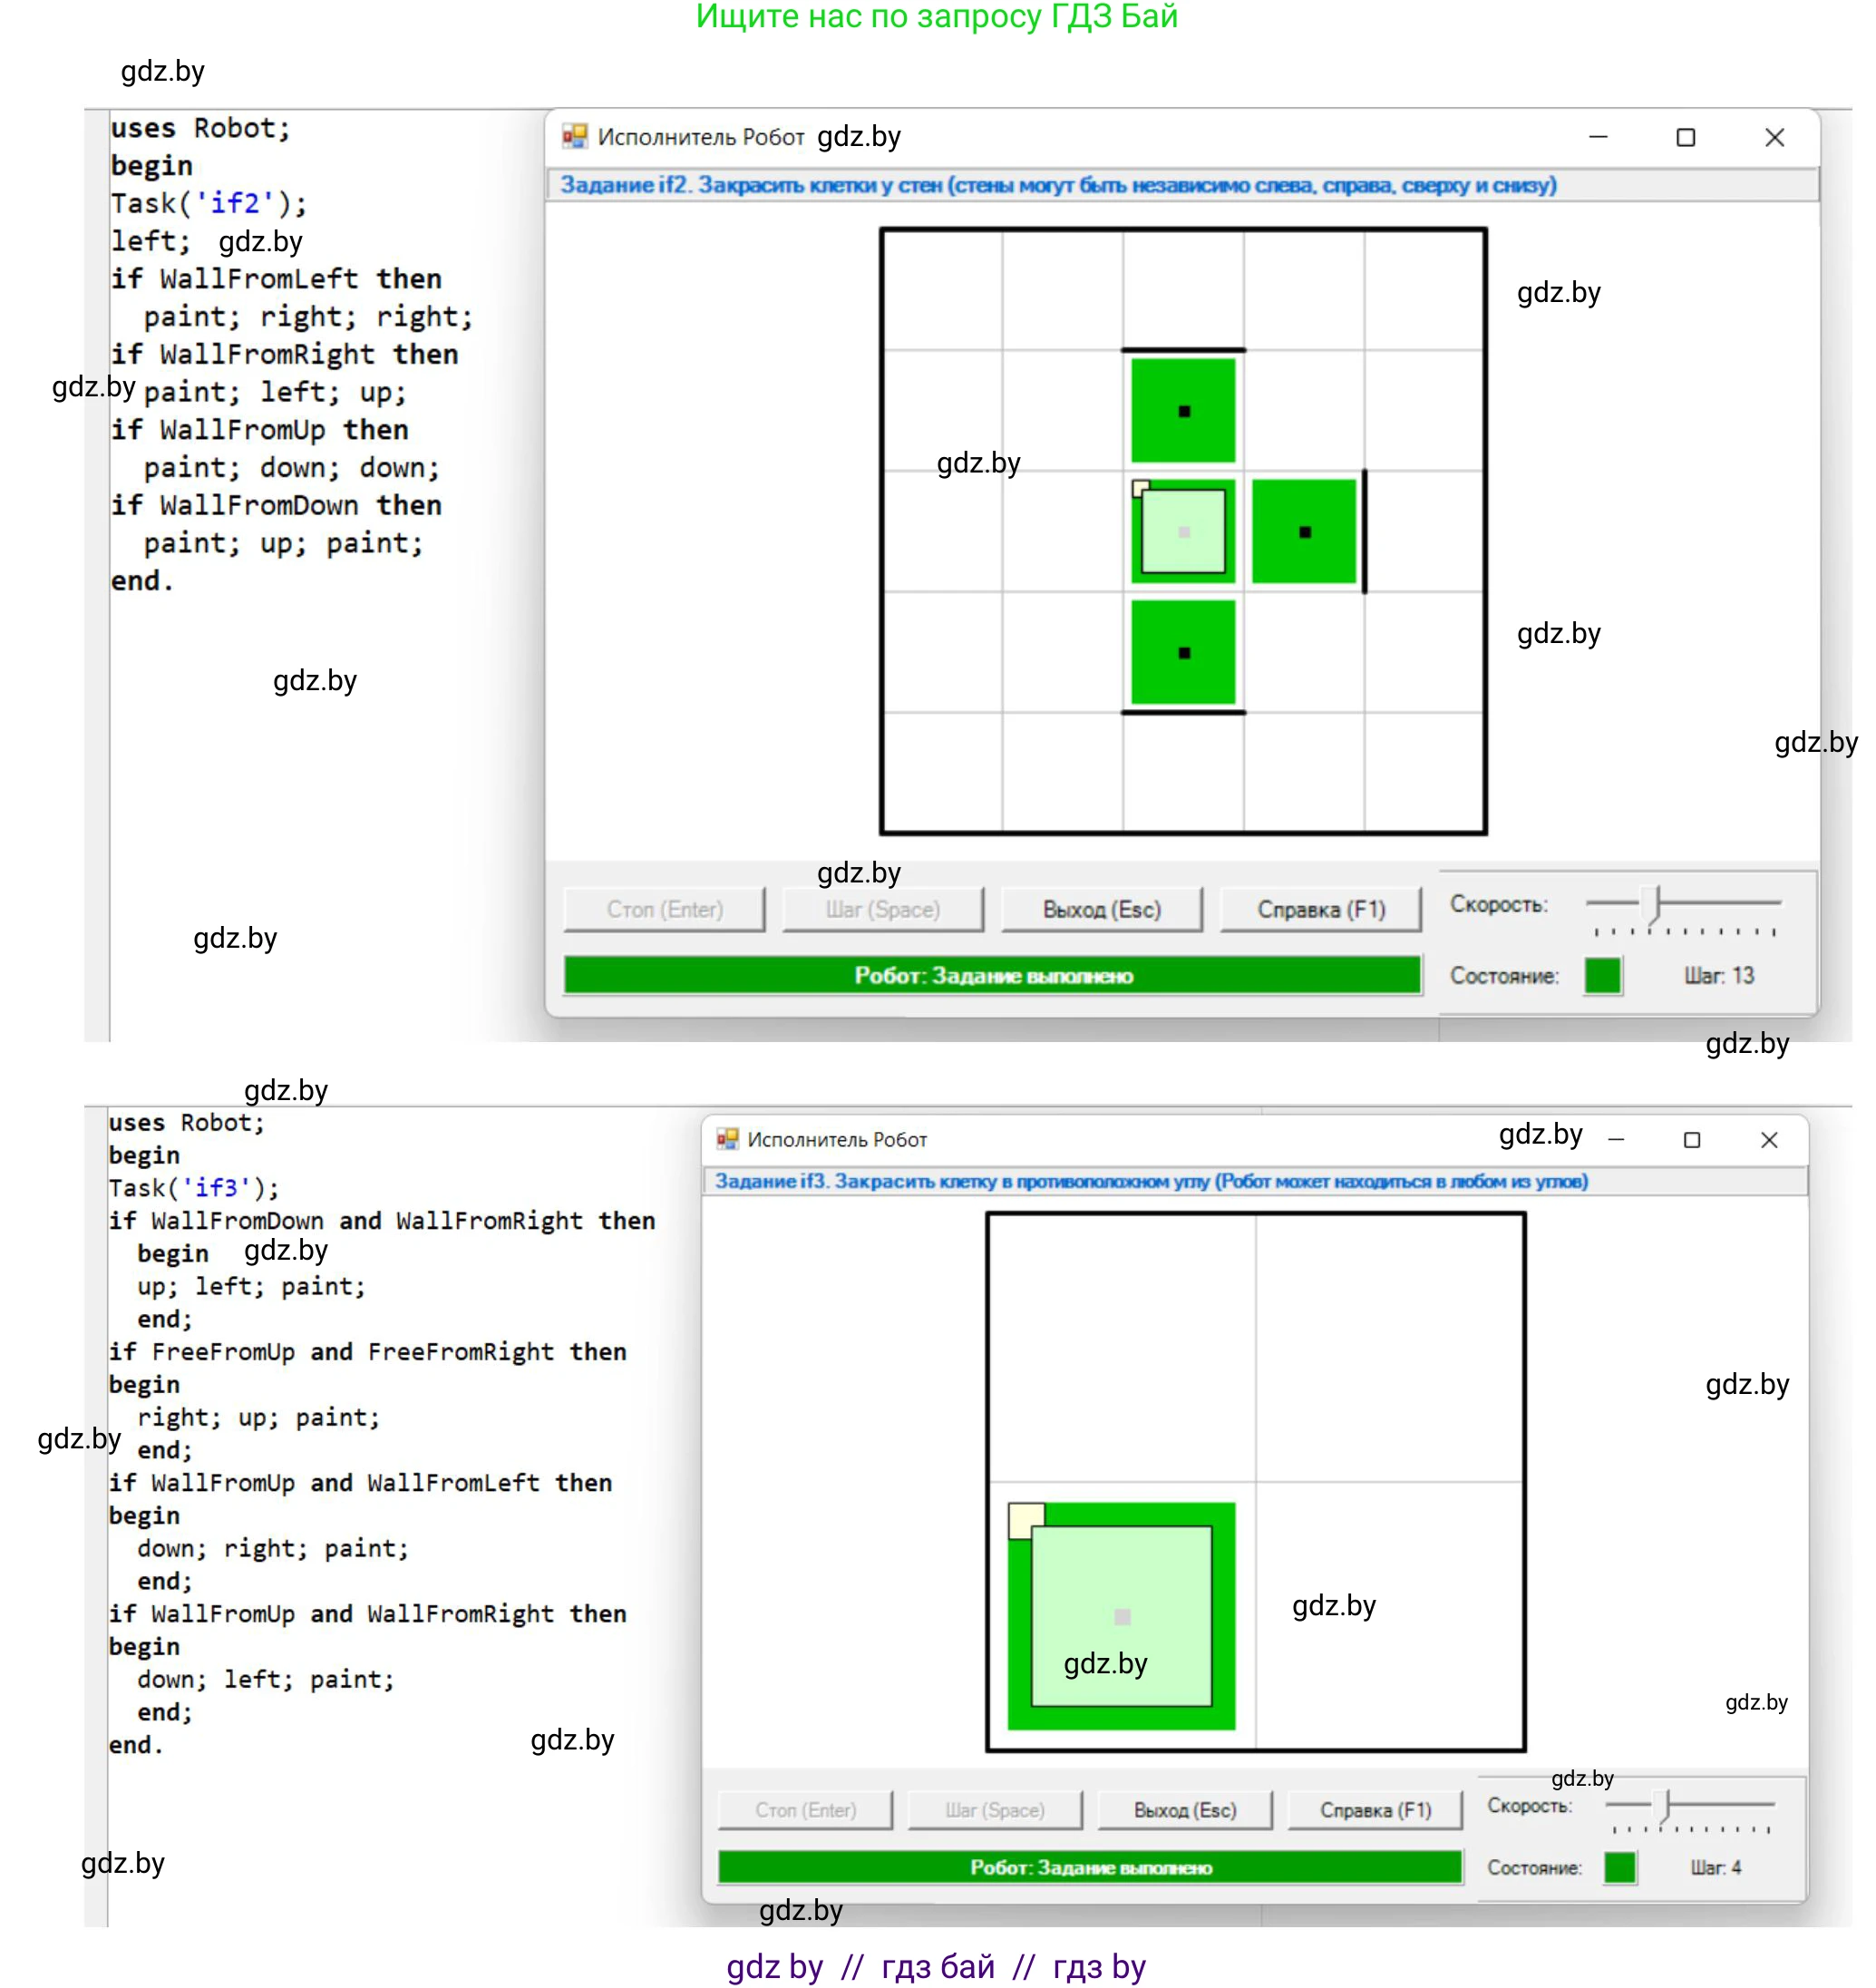Close the lower Исполнитель Робот window

[x=1769, y=1140]
